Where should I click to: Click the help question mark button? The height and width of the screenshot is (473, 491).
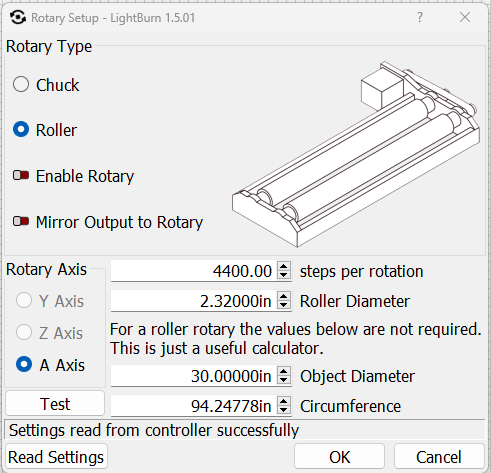pyautogui.click(x=420, y=17)
